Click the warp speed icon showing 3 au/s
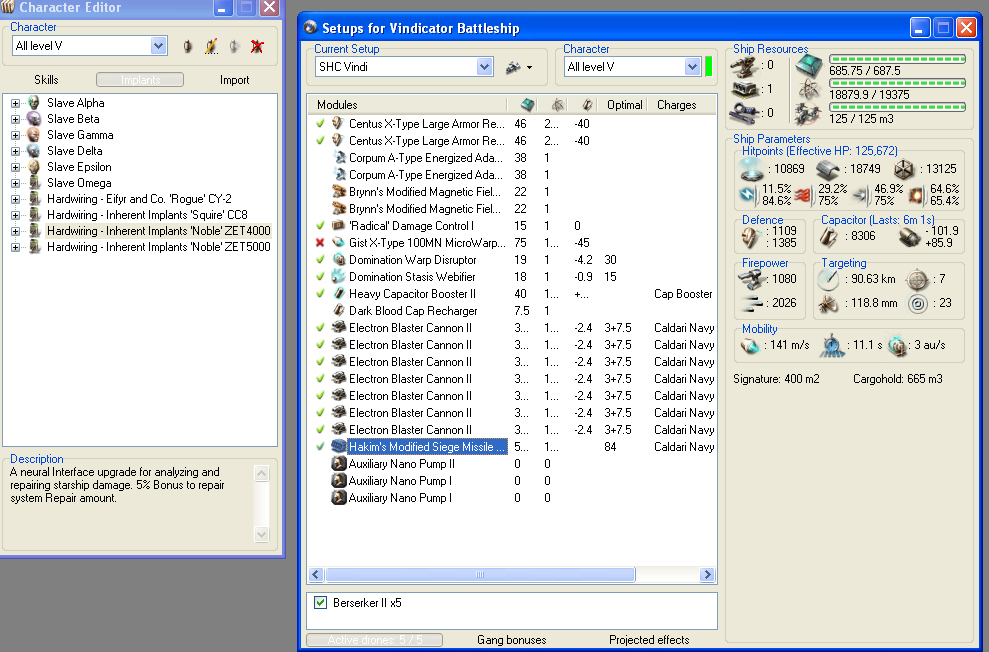 click(898, 346)
